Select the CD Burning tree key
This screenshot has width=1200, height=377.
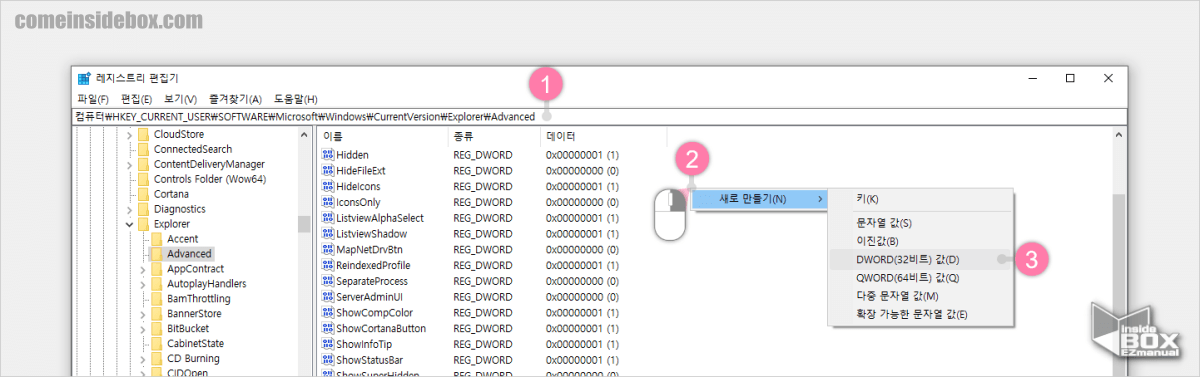click(x=193, y=358)
